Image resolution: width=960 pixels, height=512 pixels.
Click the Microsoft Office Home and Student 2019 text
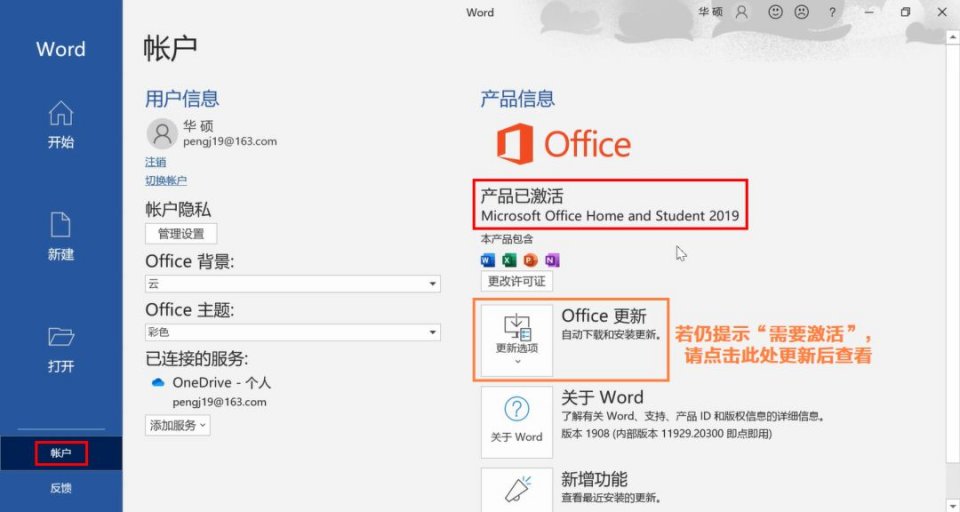610,216
